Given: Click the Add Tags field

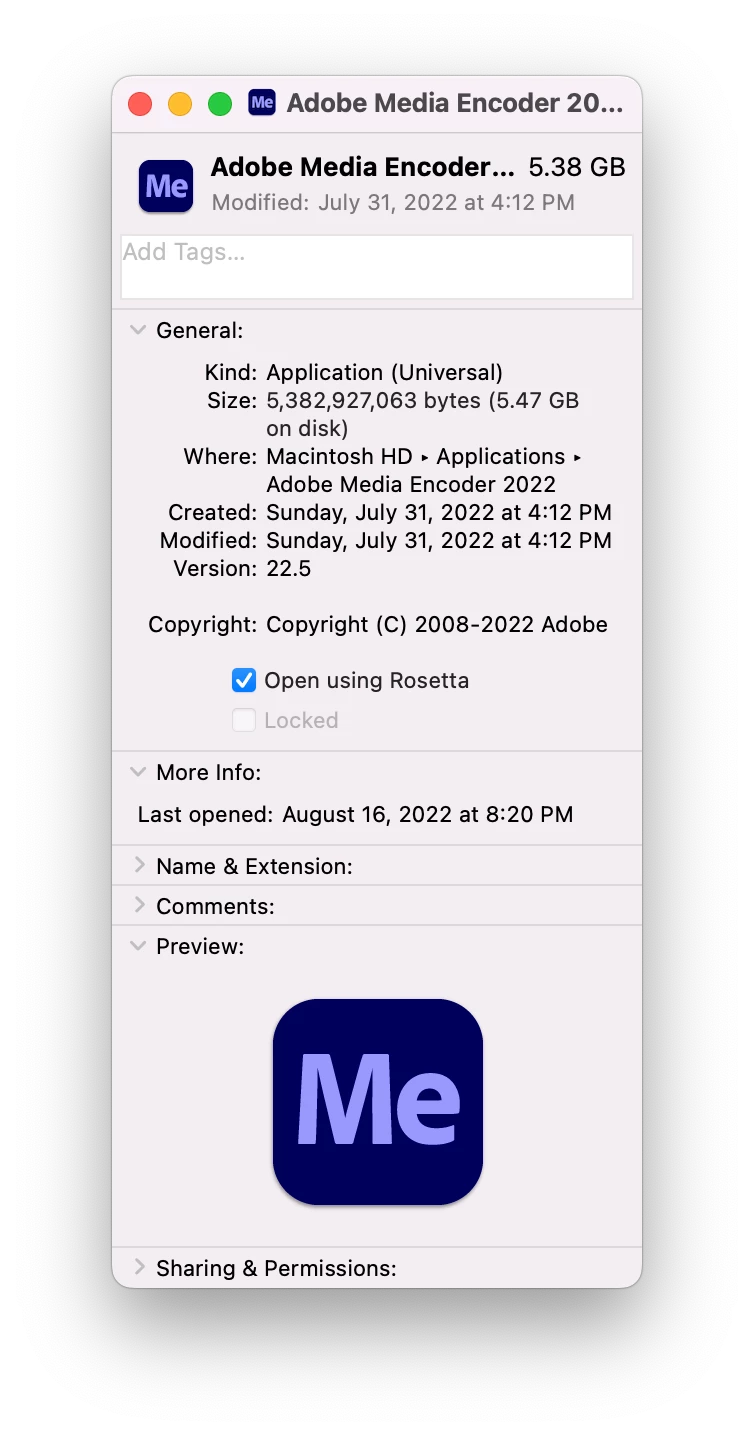Looking at the screenshot, I should [x=377, y=267].
